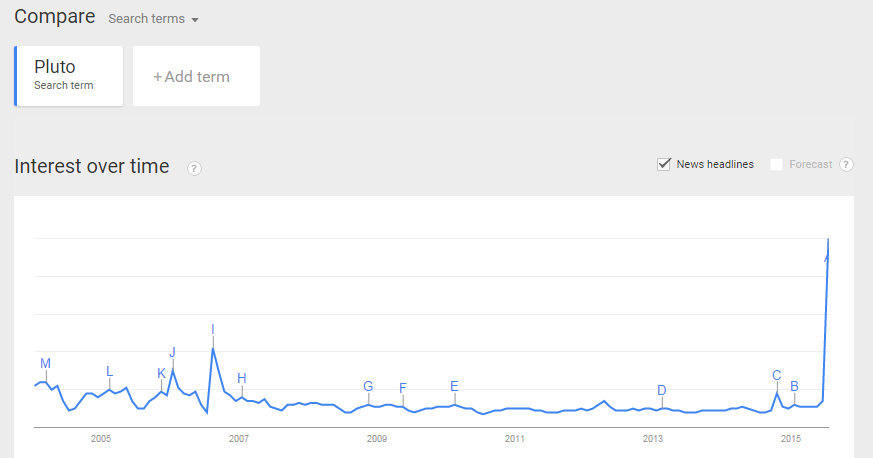Click the Forecast help question mark icon
Image resolution: width=873 pixels, height=458 pixels.
point(846,165)
